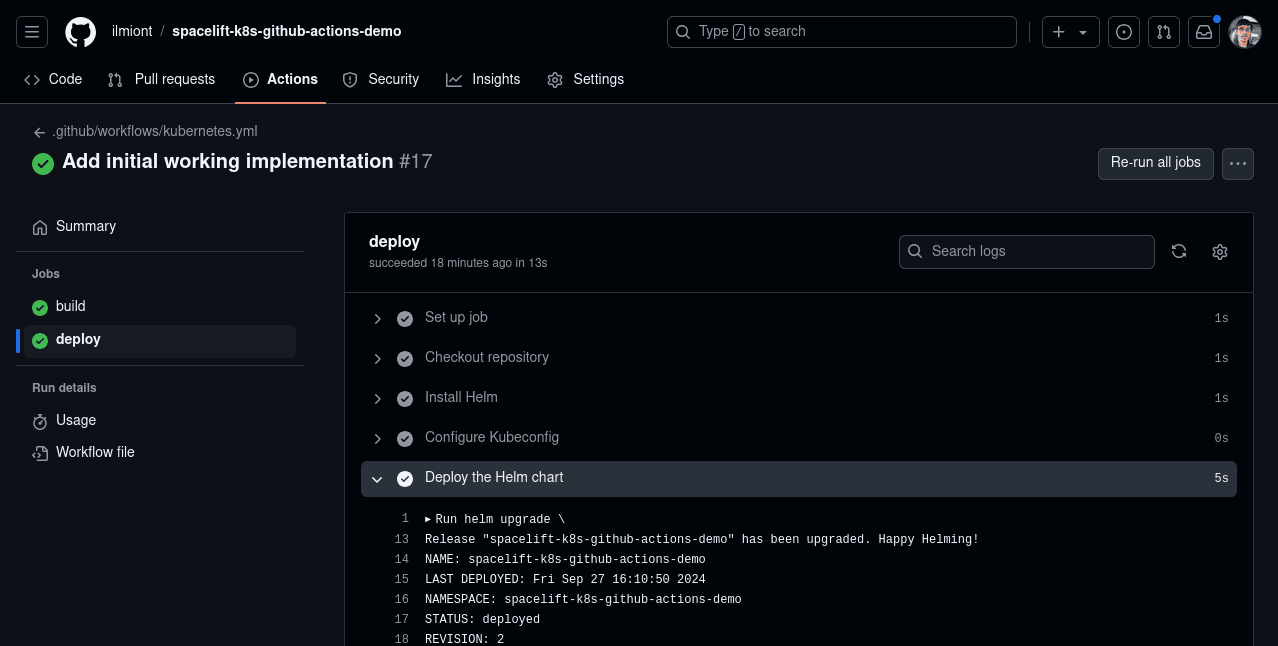1278x646 pixels.
Task: Expand the Install Helm step
Action: tap(799, 398)
